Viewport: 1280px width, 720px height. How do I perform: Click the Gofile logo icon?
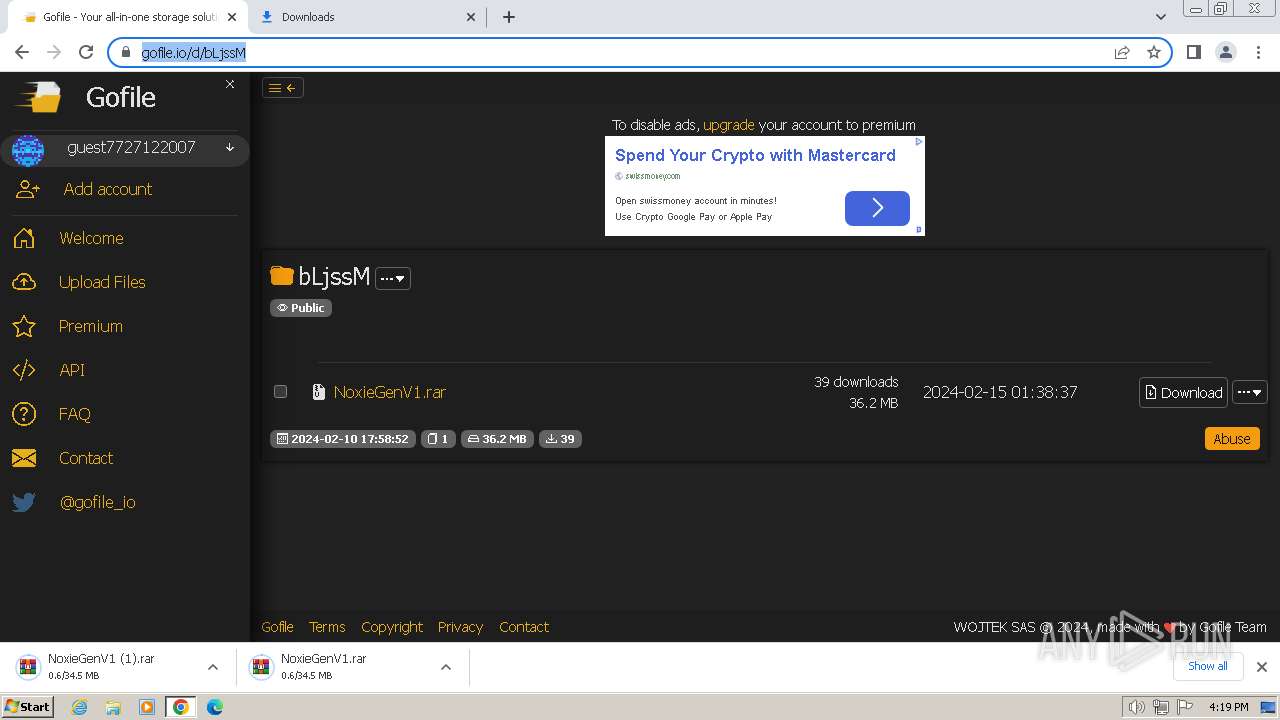pyautogui.click(x=37, y=97)
